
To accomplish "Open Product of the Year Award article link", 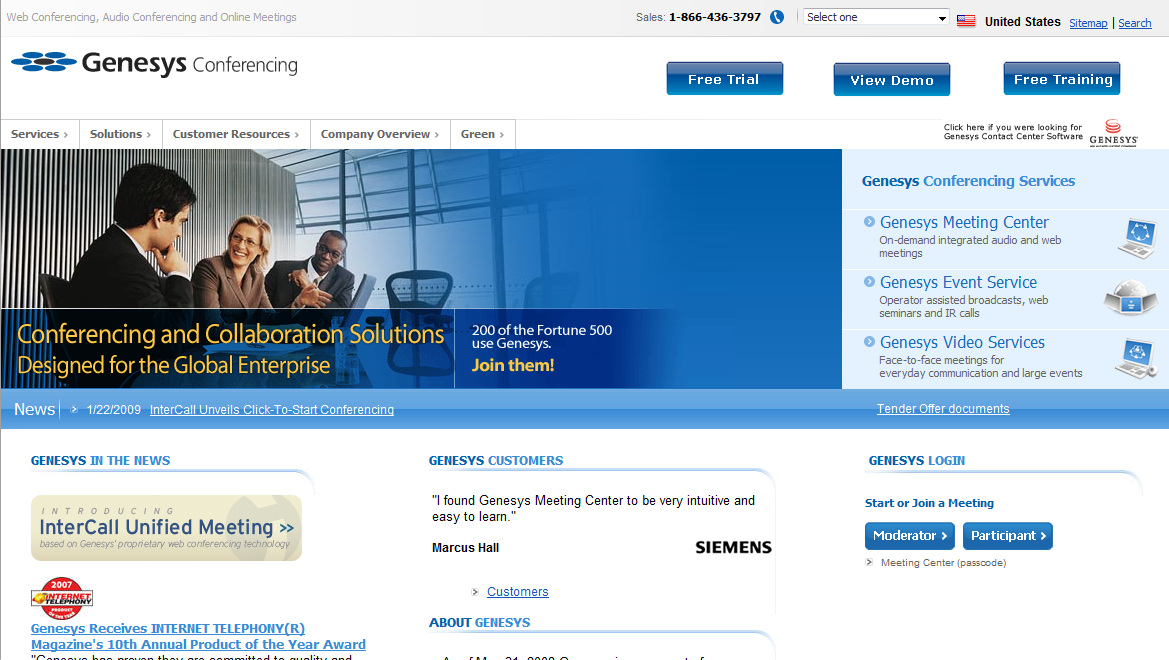I will point(198,636).
